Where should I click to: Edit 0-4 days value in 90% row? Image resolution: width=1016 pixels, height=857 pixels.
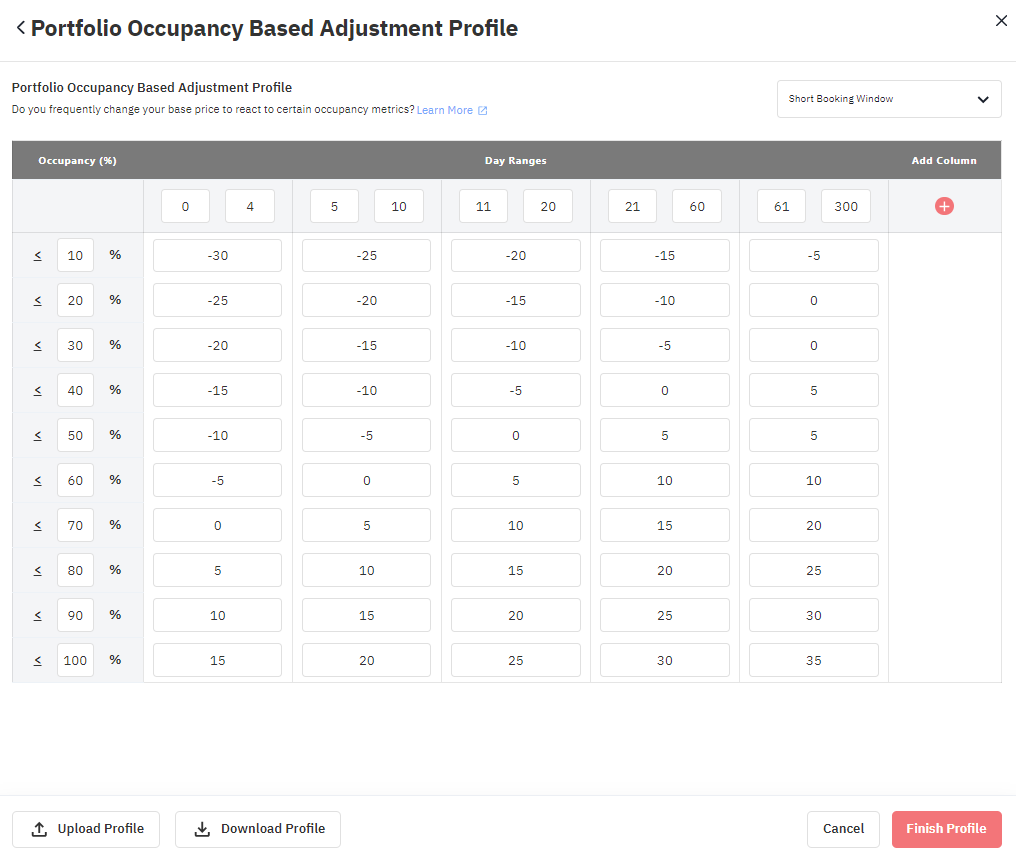click(x=218, y=615)
